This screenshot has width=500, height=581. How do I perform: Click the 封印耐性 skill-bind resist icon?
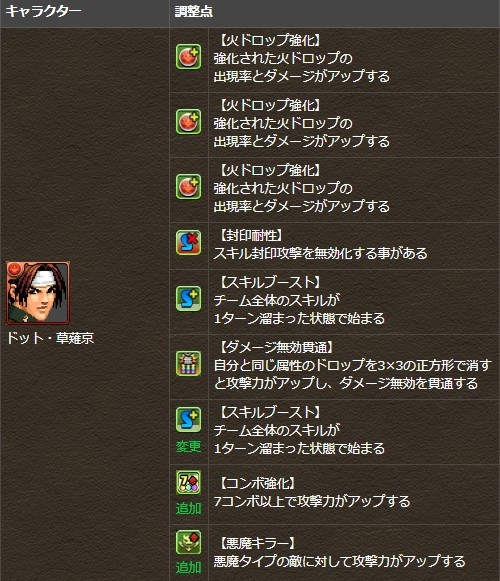tap(189, 243)
